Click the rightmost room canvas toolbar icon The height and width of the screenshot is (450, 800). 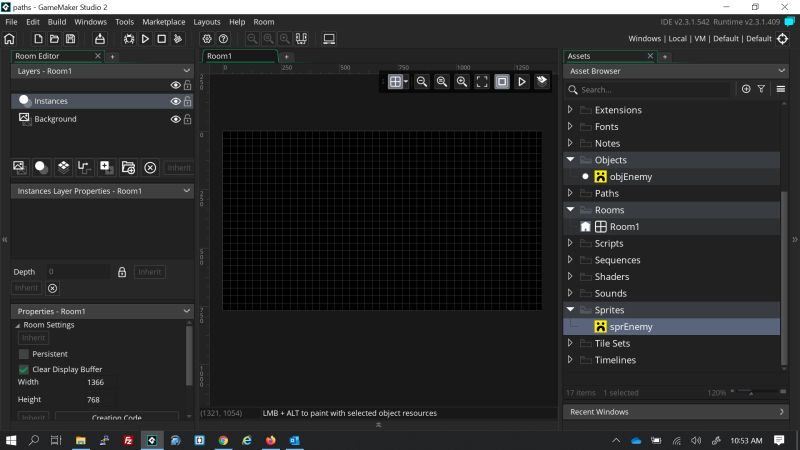(542, 81)
